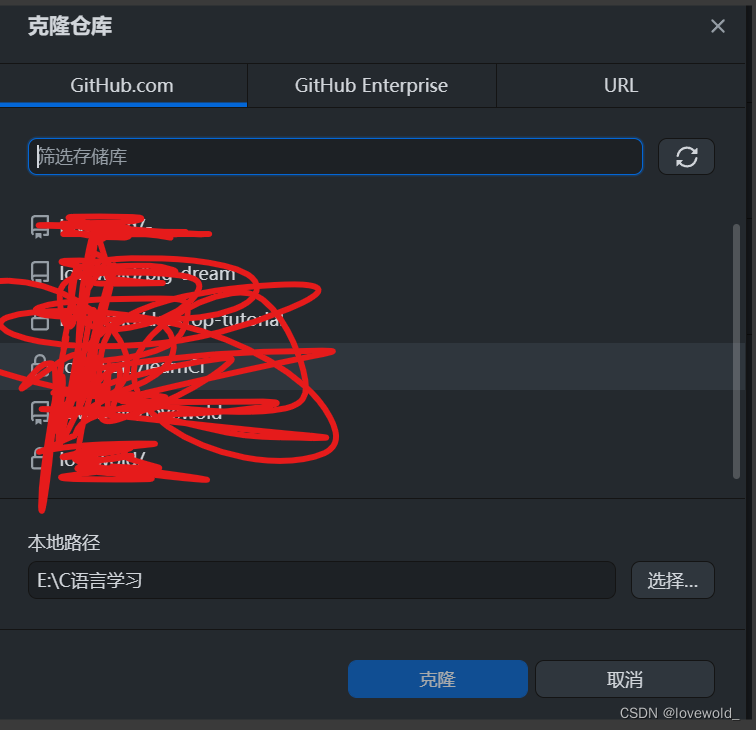Click the repo icon of the fifth repository
Viewport: 756px width, 730px height.
coord(40,412)
